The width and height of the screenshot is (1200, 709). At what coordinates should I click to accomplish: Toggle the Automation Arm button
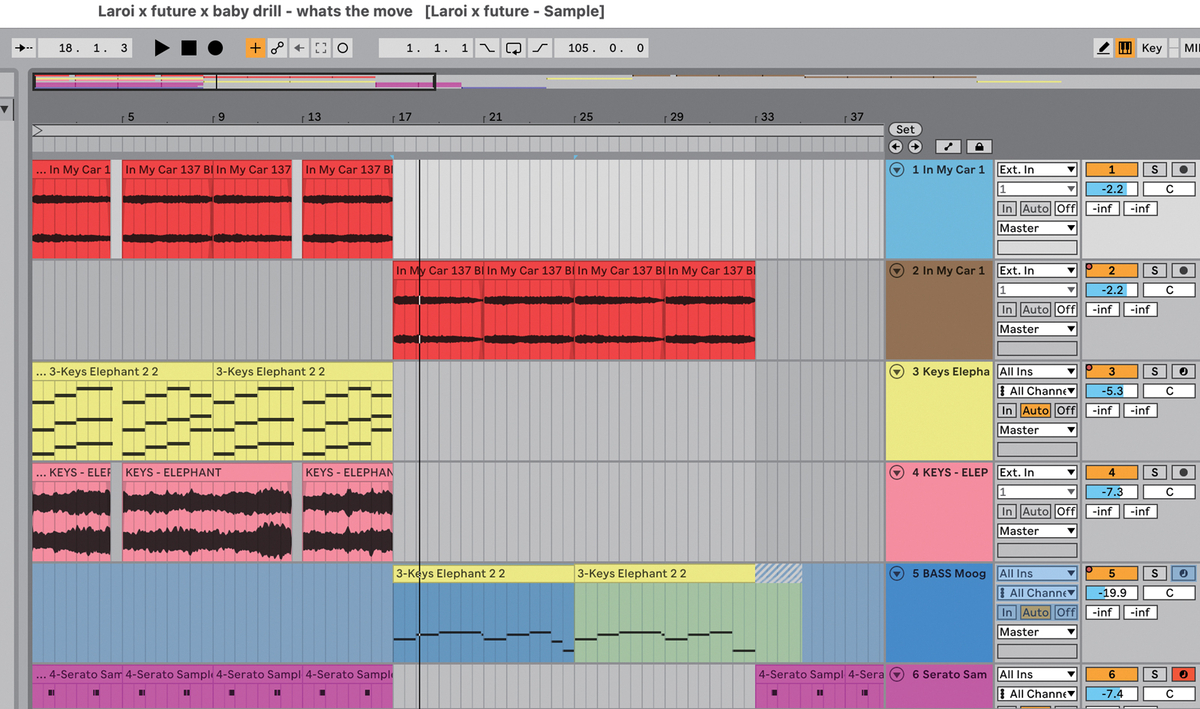click(x=277, y=48)
